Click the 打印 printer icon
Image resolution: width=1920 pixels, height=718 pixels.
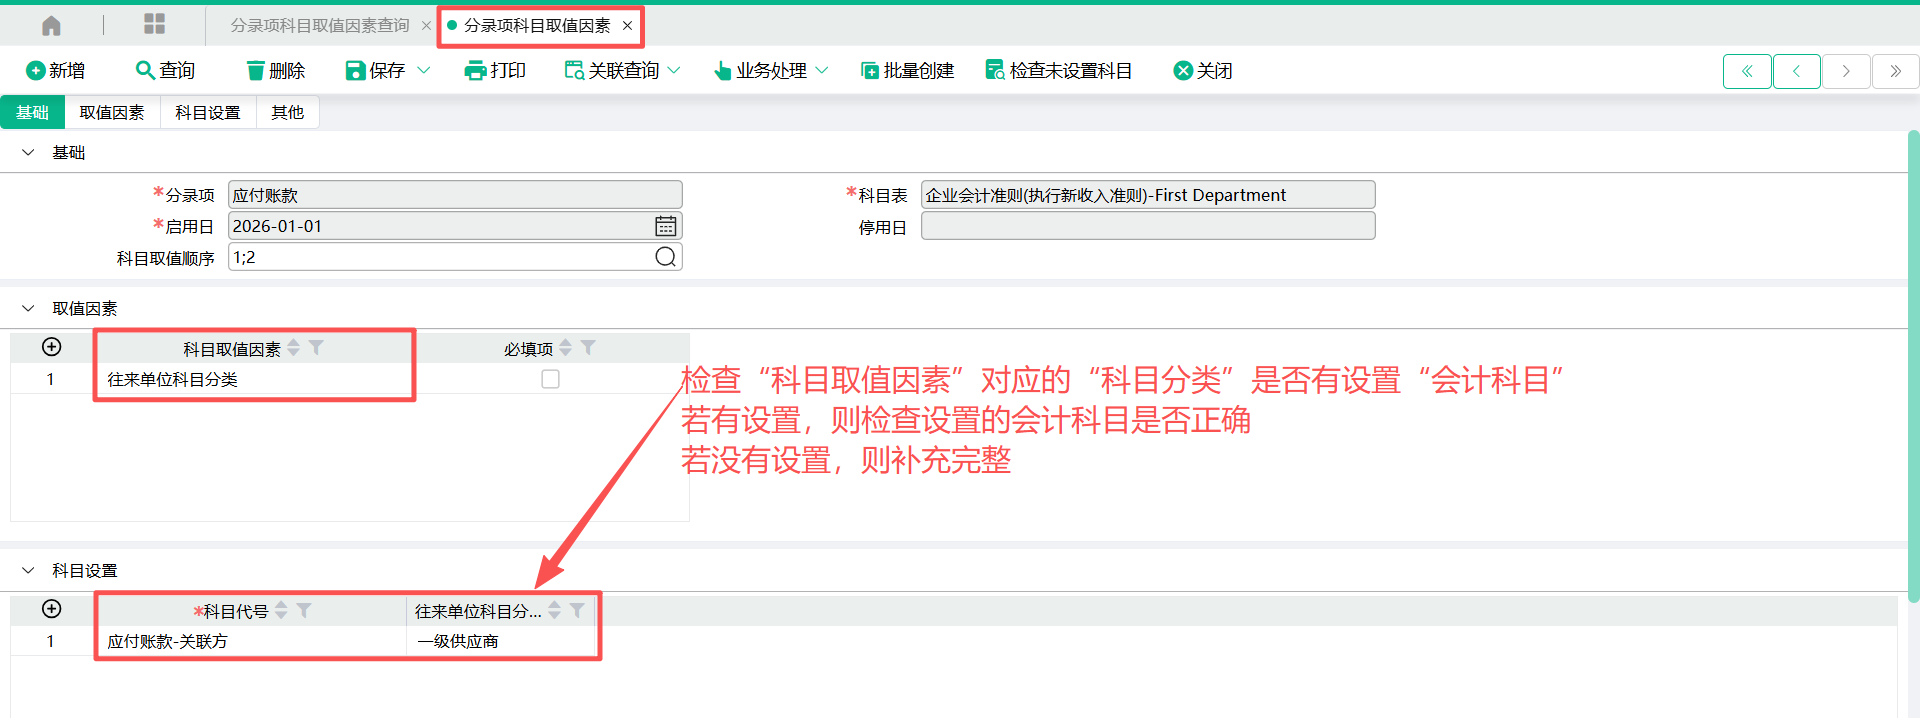[475, 70]
